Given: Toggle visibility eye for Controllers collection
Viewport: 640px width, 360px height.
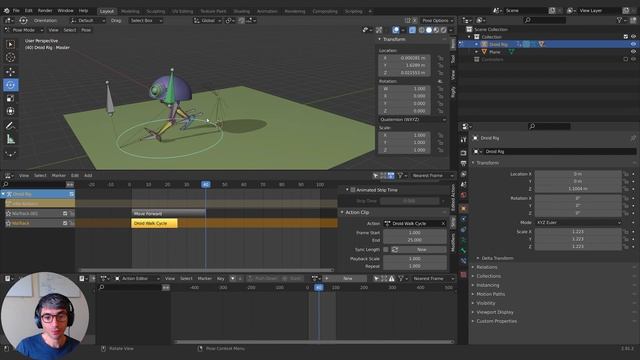Looking at the screenshot, I should pos(633,59).
